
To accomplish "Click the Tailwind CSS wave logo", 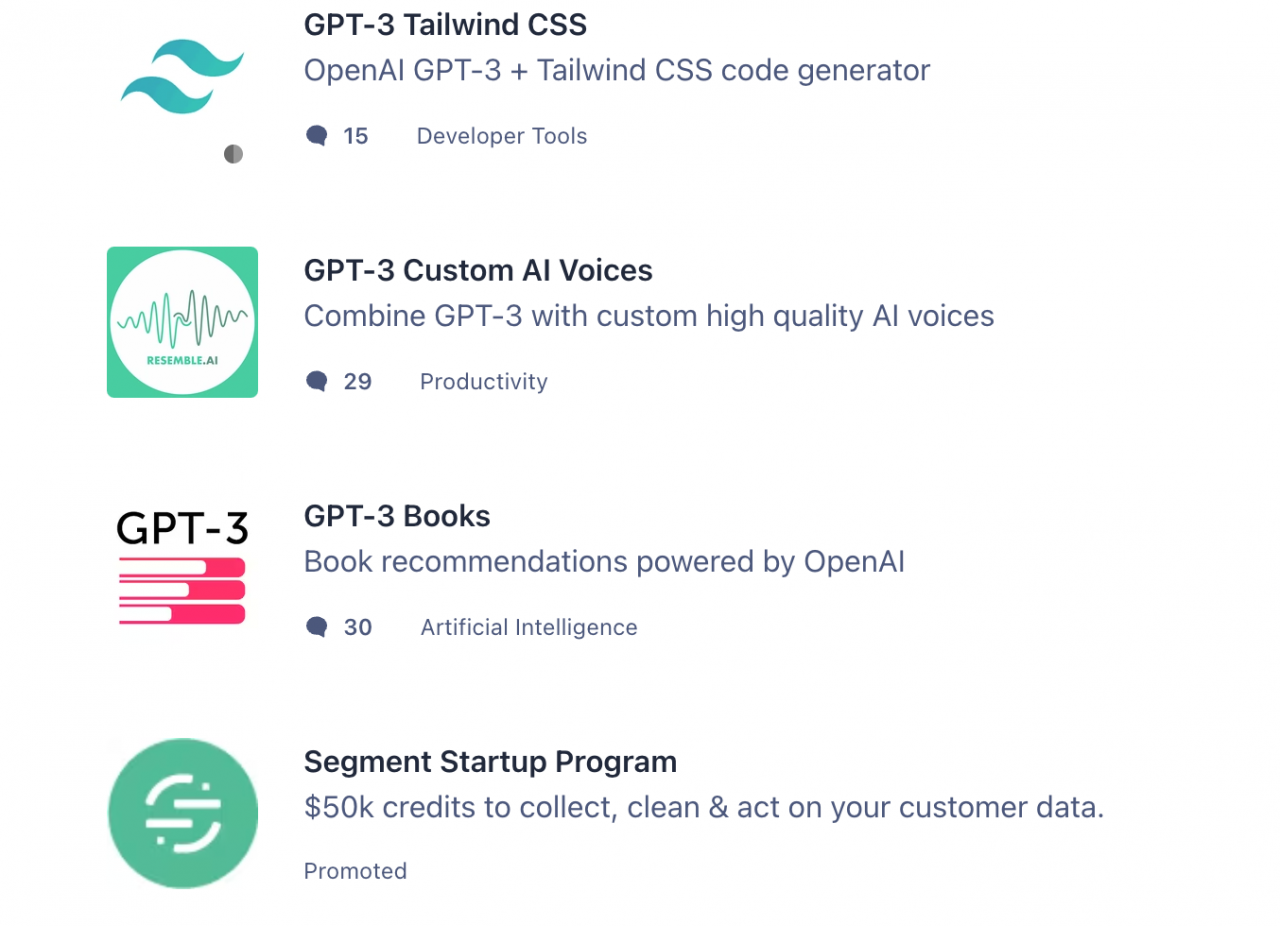I will [182, 75].
